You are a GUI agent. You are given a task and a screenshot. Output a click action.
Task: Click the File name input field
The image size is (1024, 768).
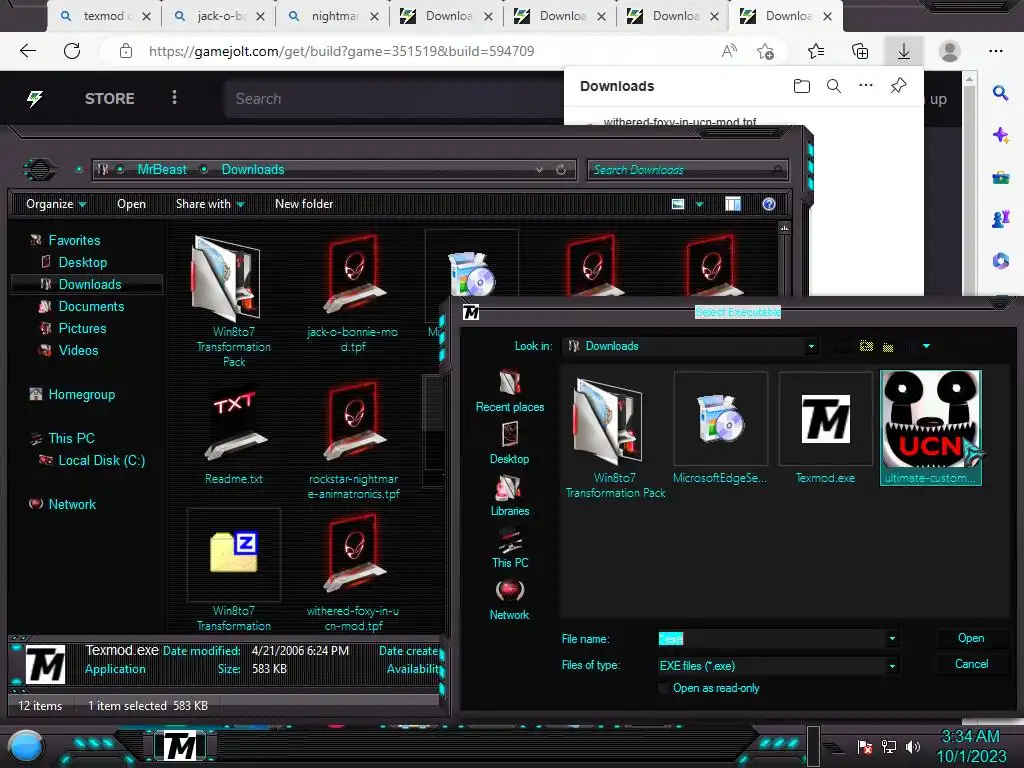[x=772, y=639]
